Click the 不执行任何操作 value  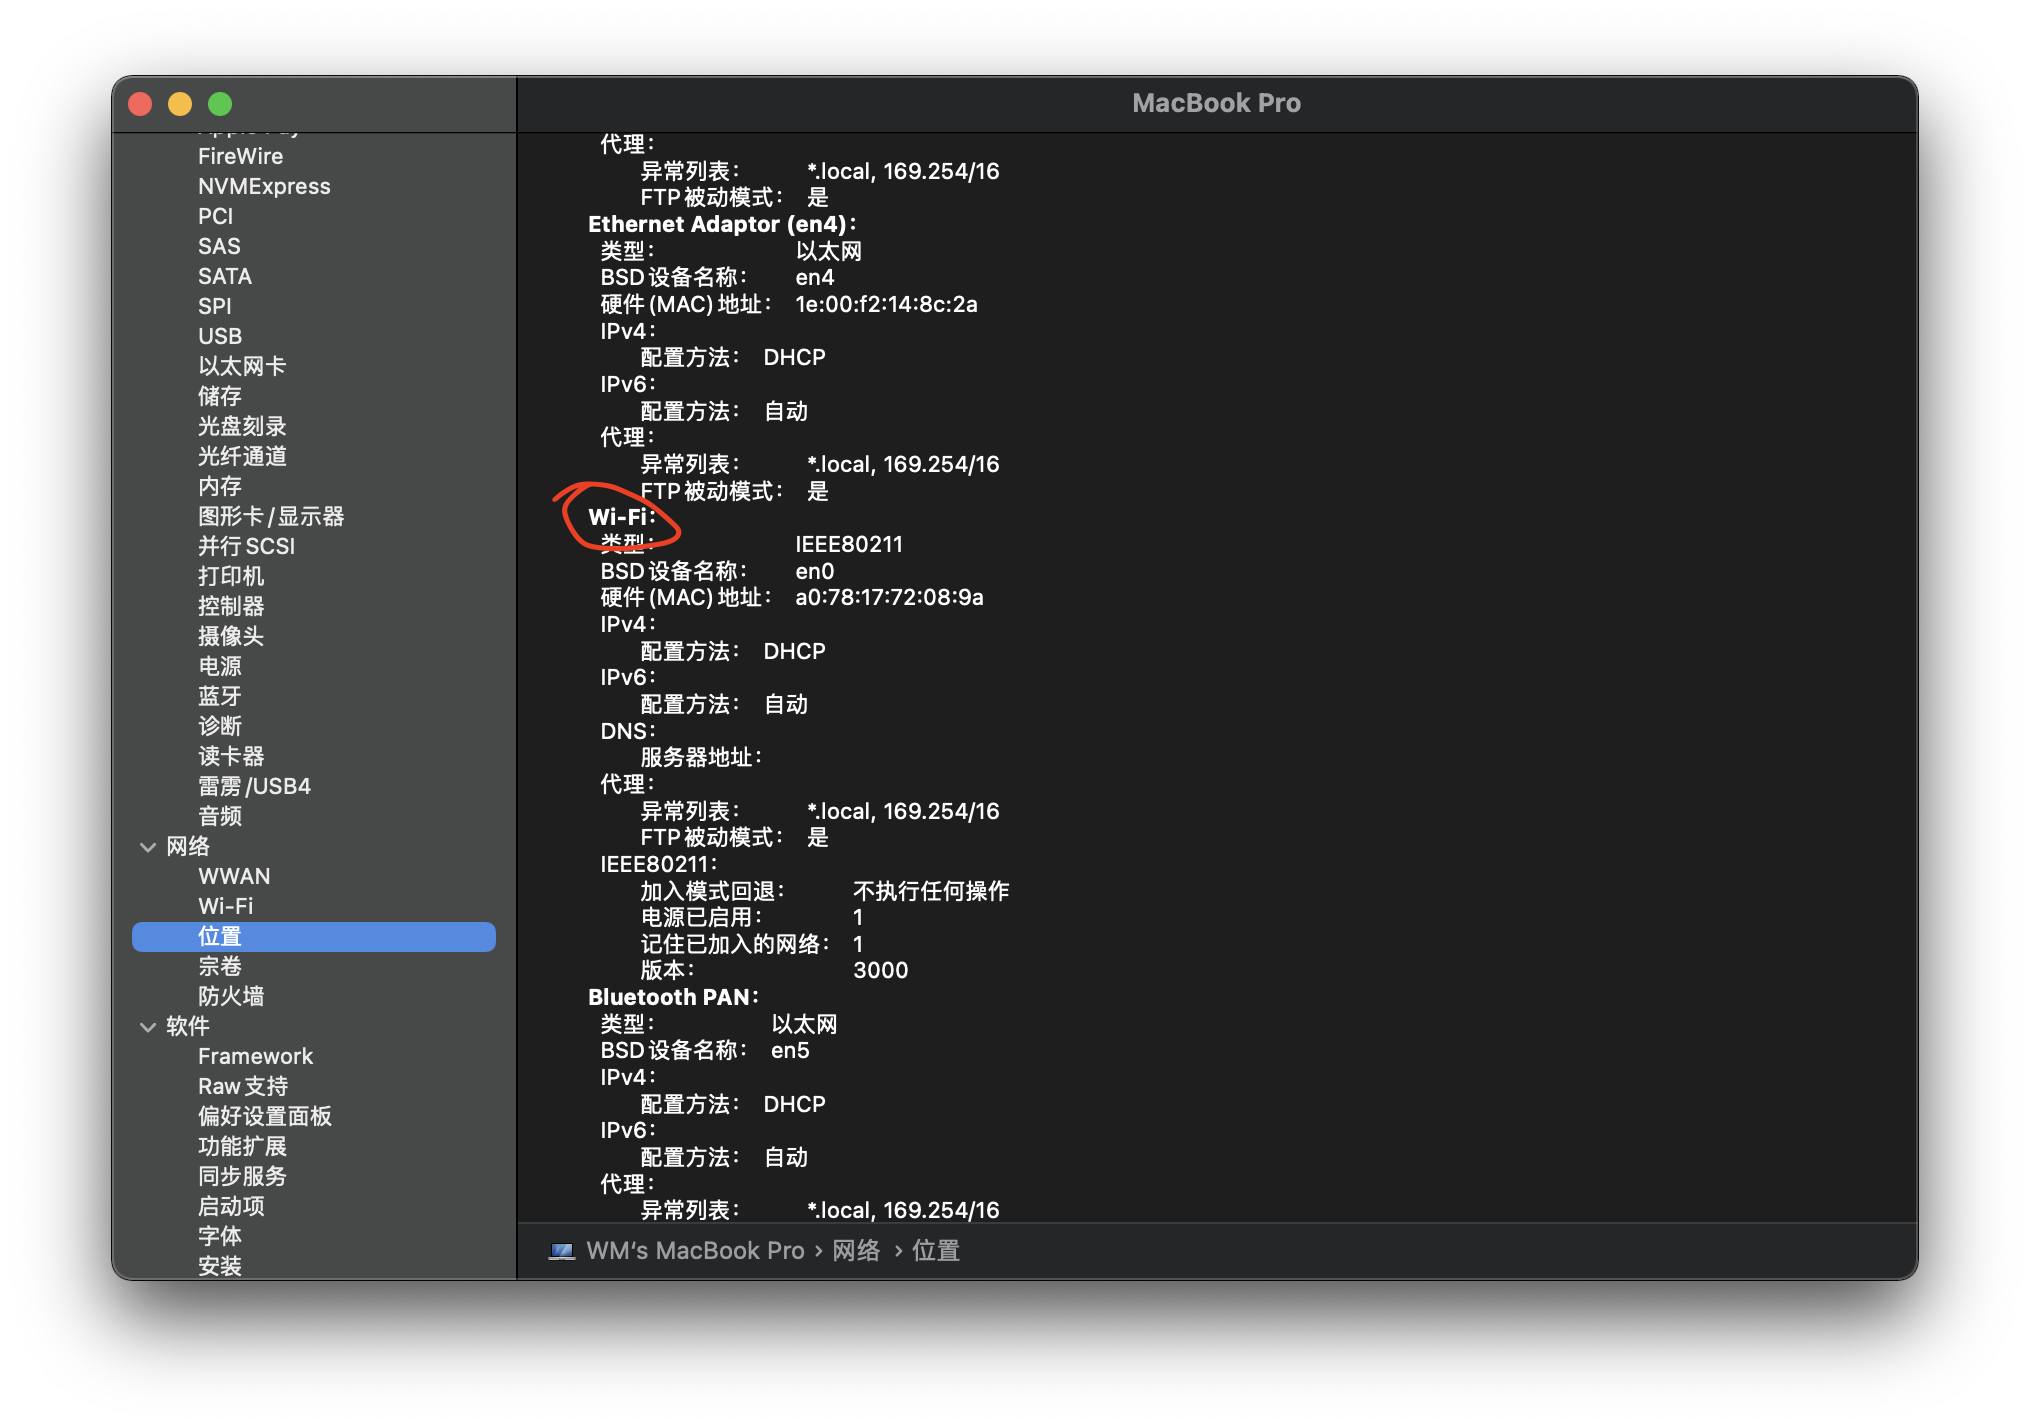click(931, 891)
